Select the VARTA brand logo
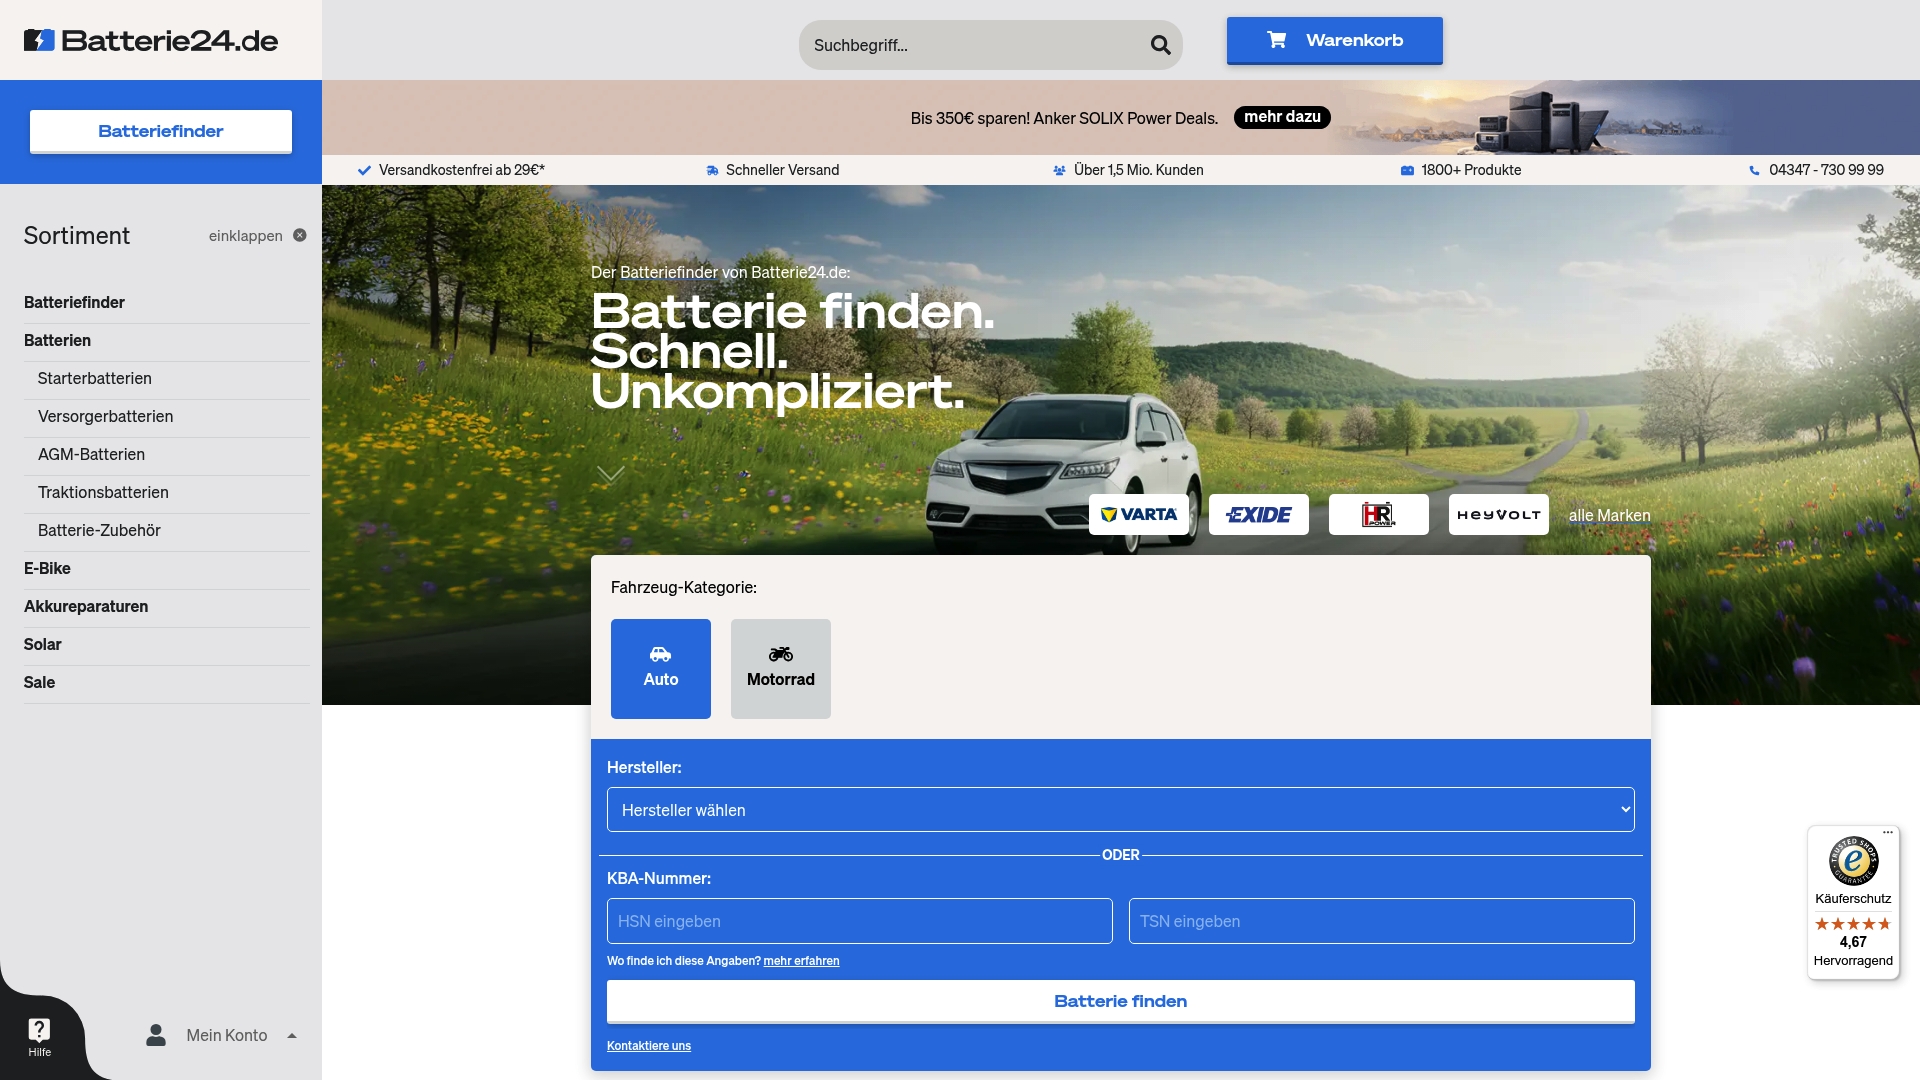This screenshot has width=1920, height=1080. pos(1140,514)
